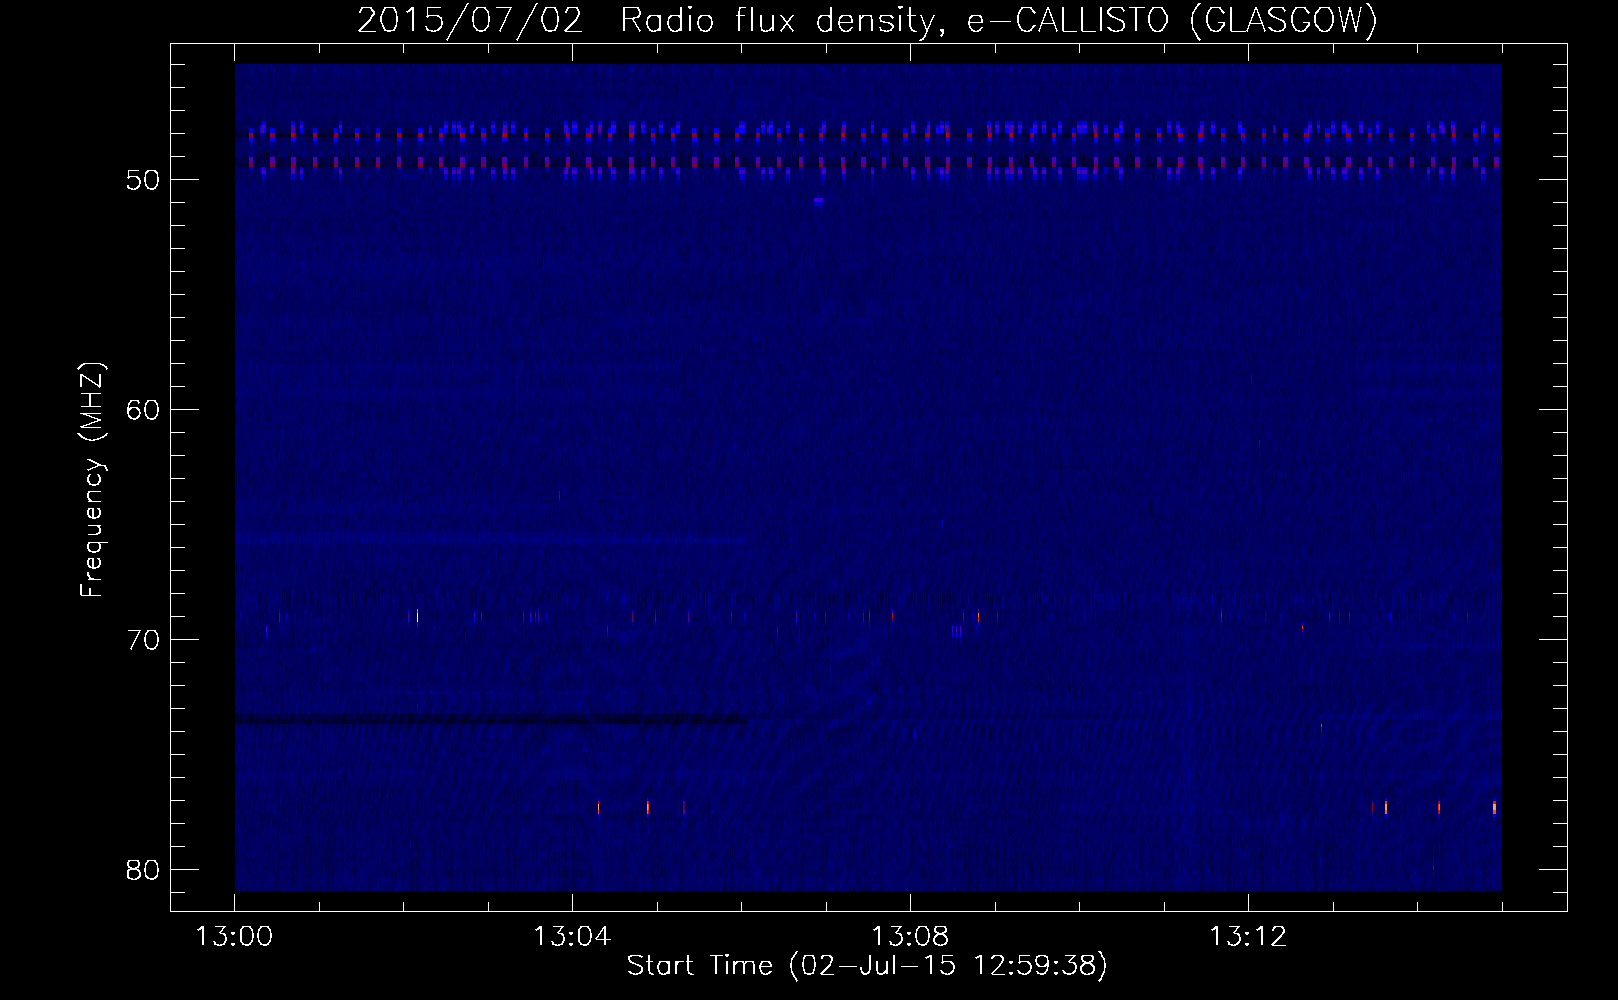The height and width of the screenshot is (1000, 1618).
Task: Click the 13:04 time tick label
Action: 572,937
